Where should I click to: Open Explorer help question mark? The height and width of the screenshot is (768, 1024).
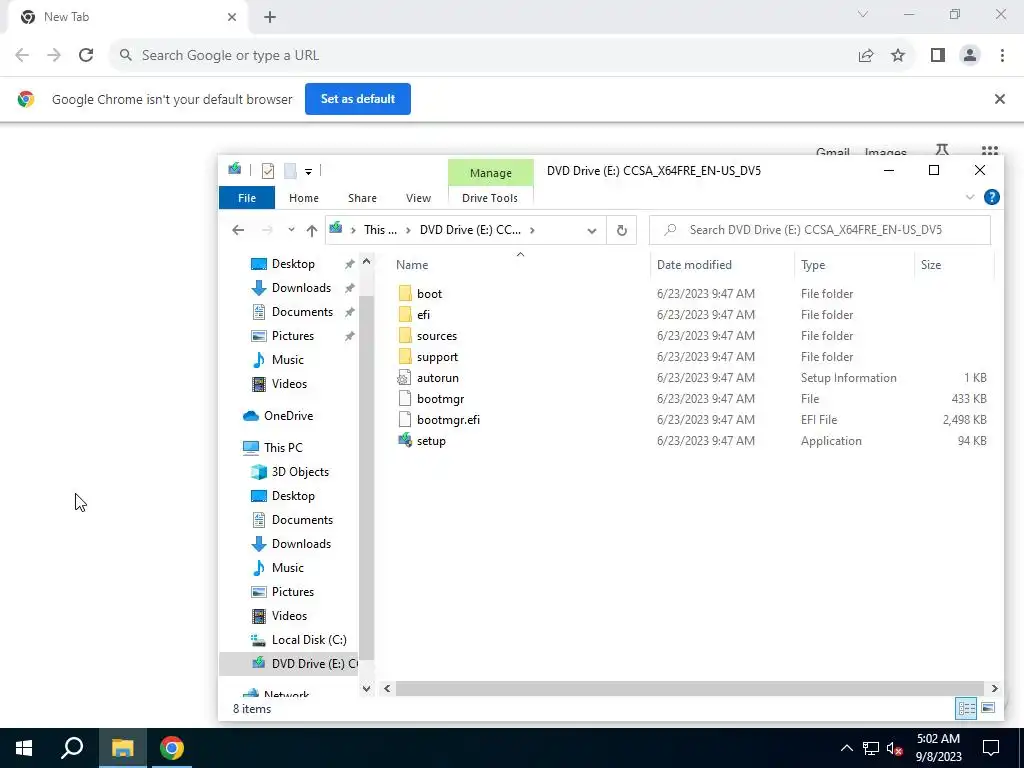point(991,197)
